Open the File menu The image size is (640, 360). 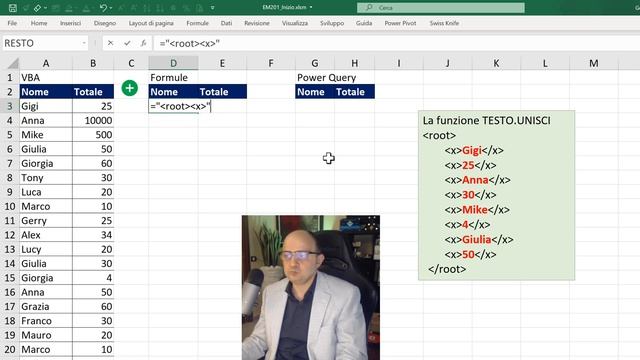[x=12, y=23]
